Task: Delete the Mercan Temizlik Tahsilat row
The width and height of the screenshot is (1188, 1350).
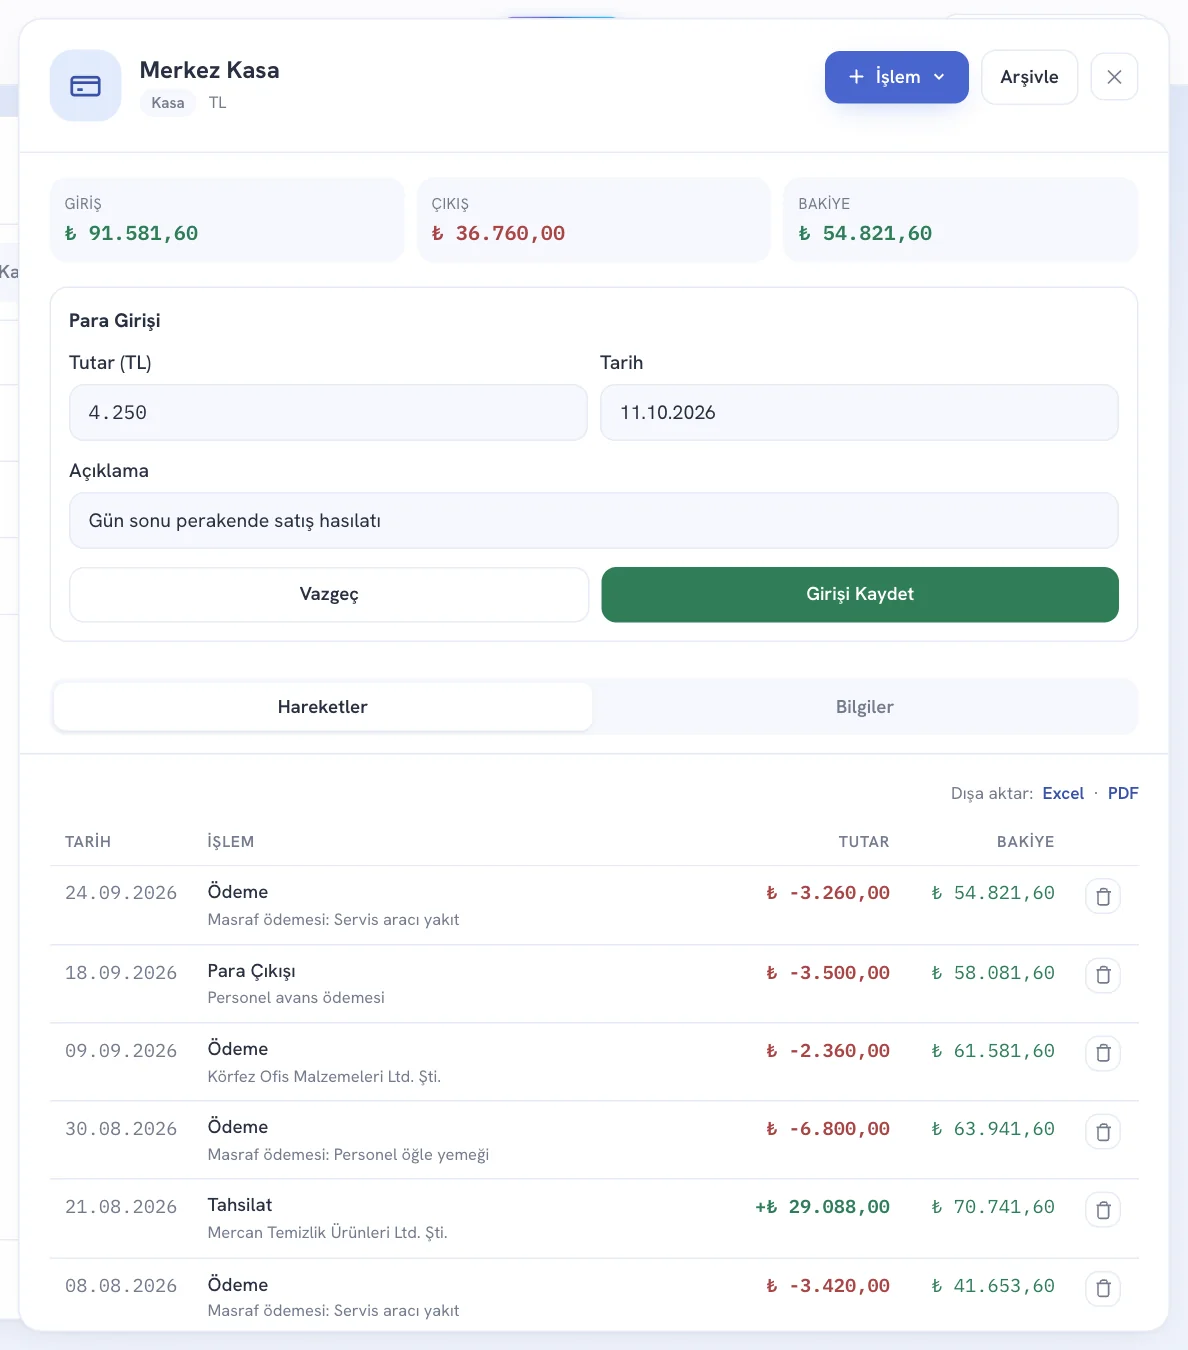Action: (x=1103, y=1211)
